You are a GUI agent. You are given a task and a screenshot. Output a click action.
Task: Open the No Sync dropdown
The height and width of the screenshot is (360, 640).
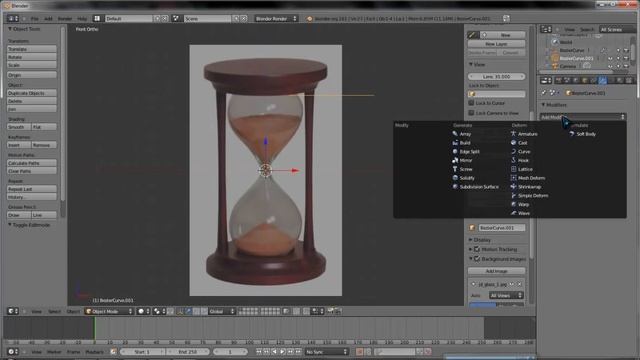(x=327, y=351)
